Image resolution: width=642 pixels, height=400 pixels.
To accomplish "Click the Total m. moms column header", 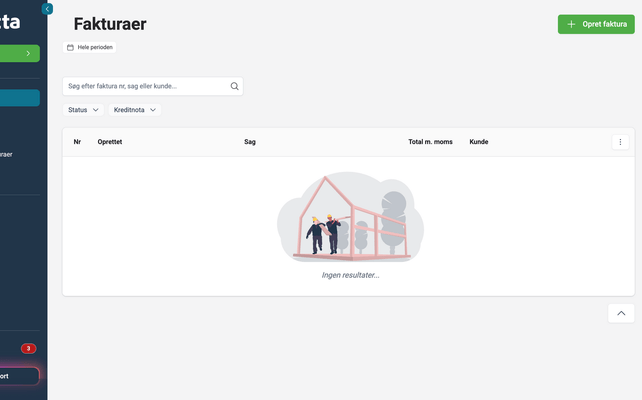I will 430,142.
